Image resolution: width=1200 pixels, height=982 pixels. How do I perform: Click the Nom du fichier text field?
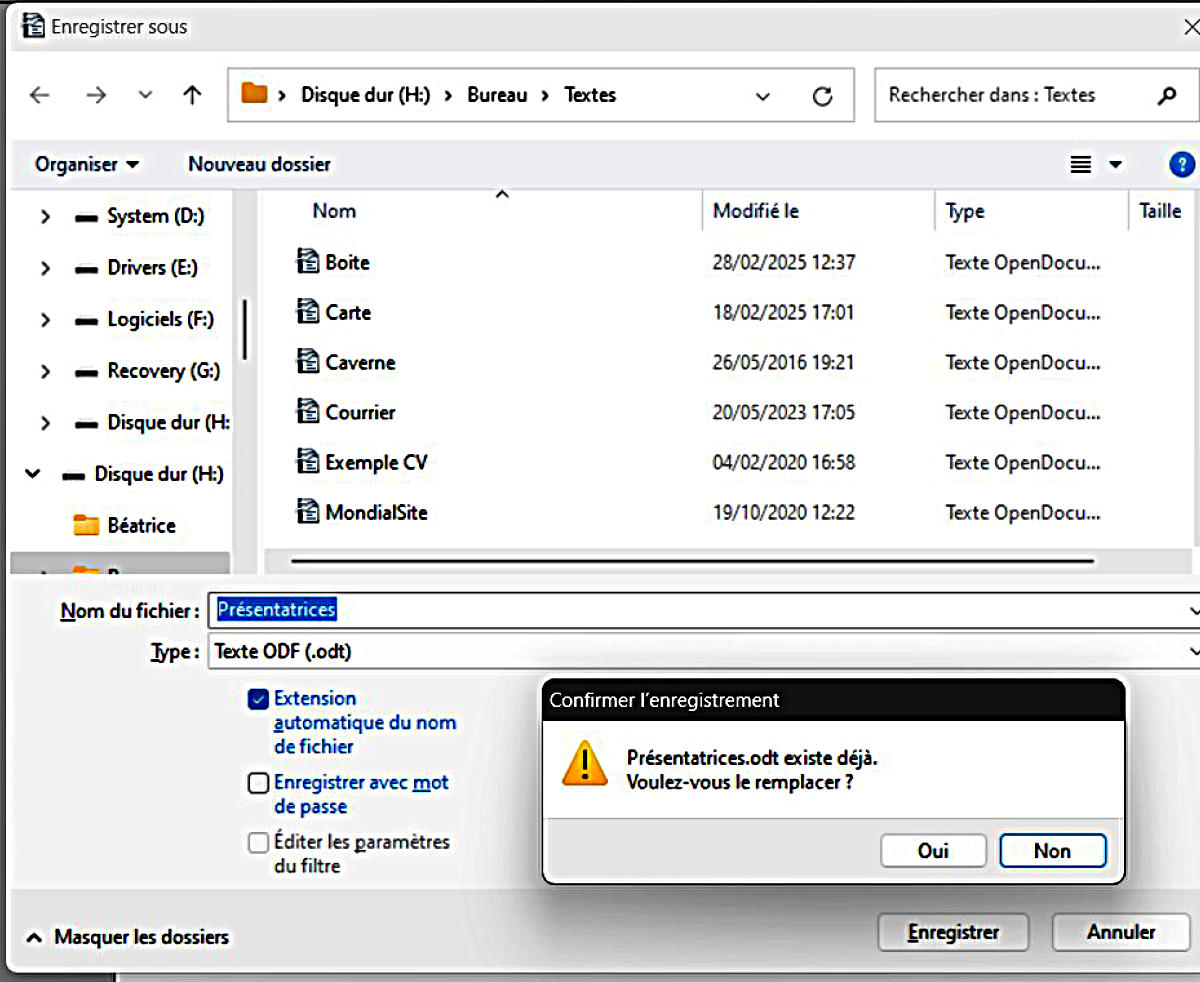click(x=700, y=609)
